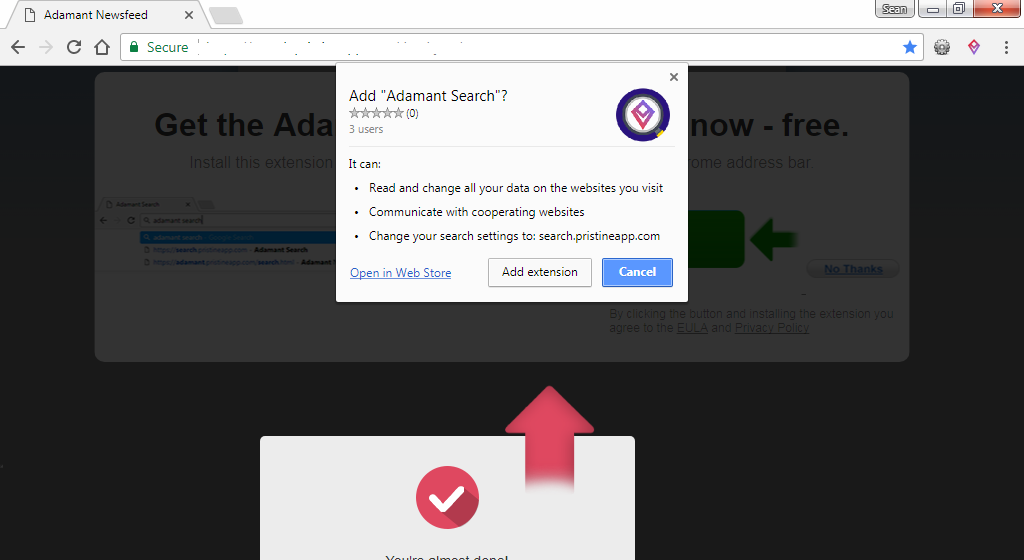Click the Secure label in address bar
The height and width of the screenshot is (560, 1024).
click(x=167, y=47)
